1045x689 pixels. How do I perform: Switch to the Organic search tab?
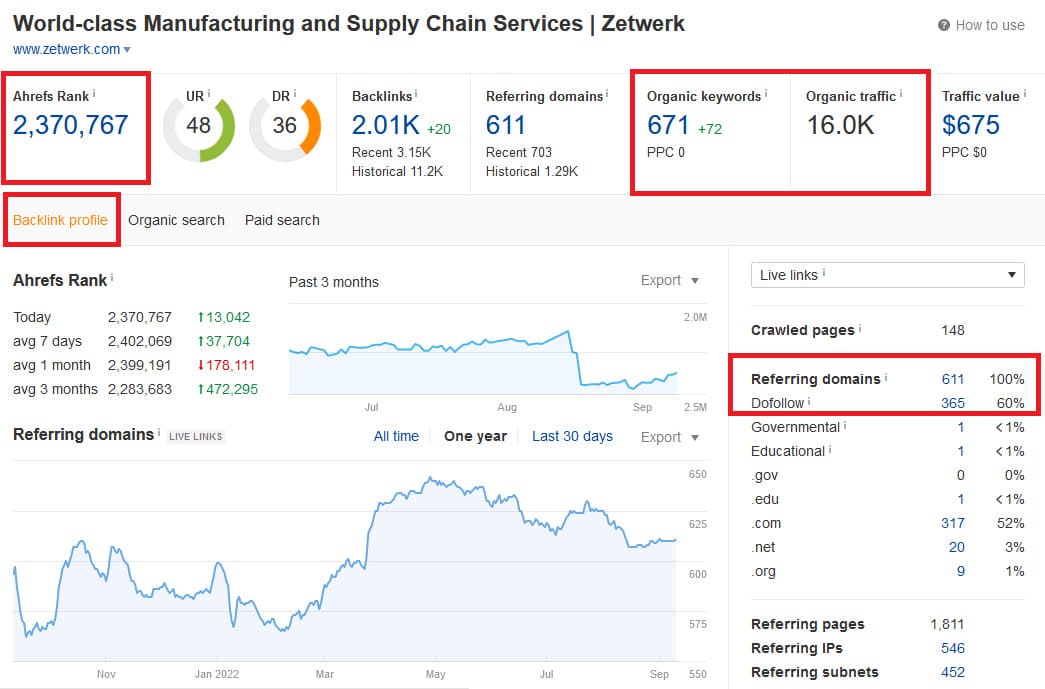pos(176,220)
